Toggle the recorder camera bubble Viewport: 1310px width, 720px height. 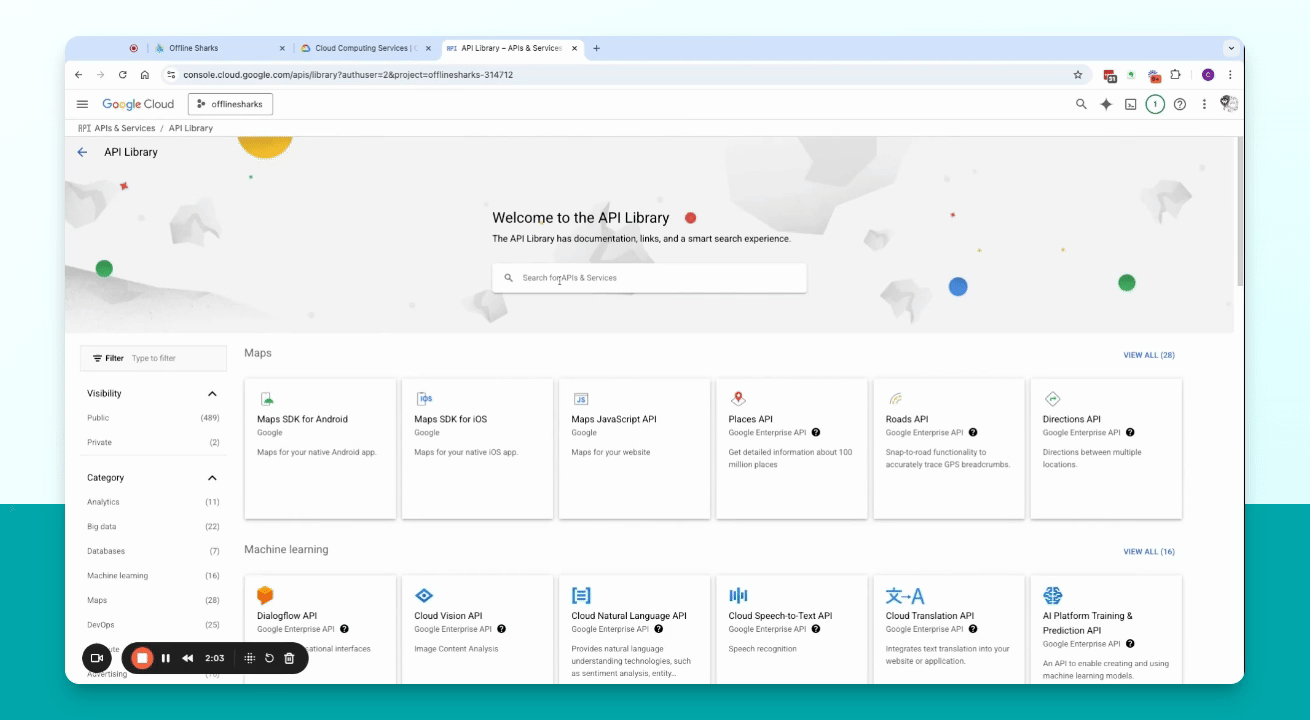click(x=97, y=658)
